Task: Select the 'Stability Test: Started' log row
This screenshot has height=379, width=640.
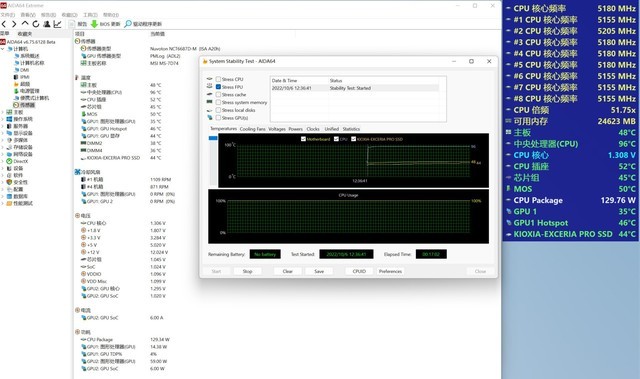Action: [x=355, y=88]
